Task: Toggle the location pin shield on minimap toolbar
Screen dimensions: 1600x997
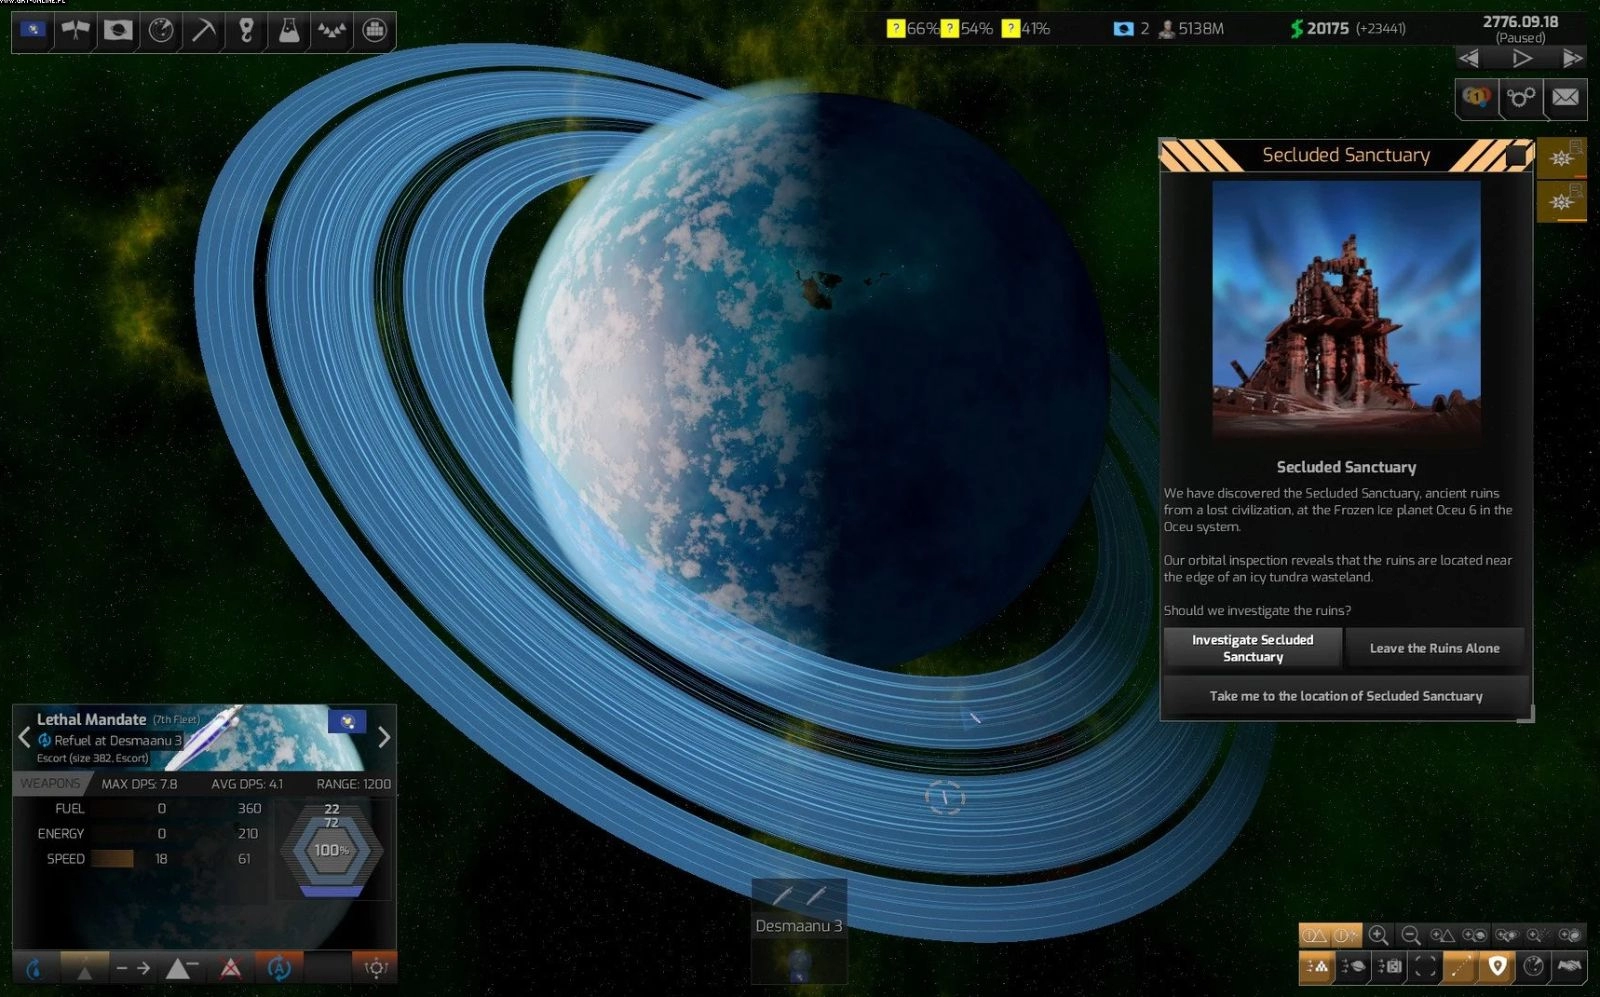Action: 1496,966
